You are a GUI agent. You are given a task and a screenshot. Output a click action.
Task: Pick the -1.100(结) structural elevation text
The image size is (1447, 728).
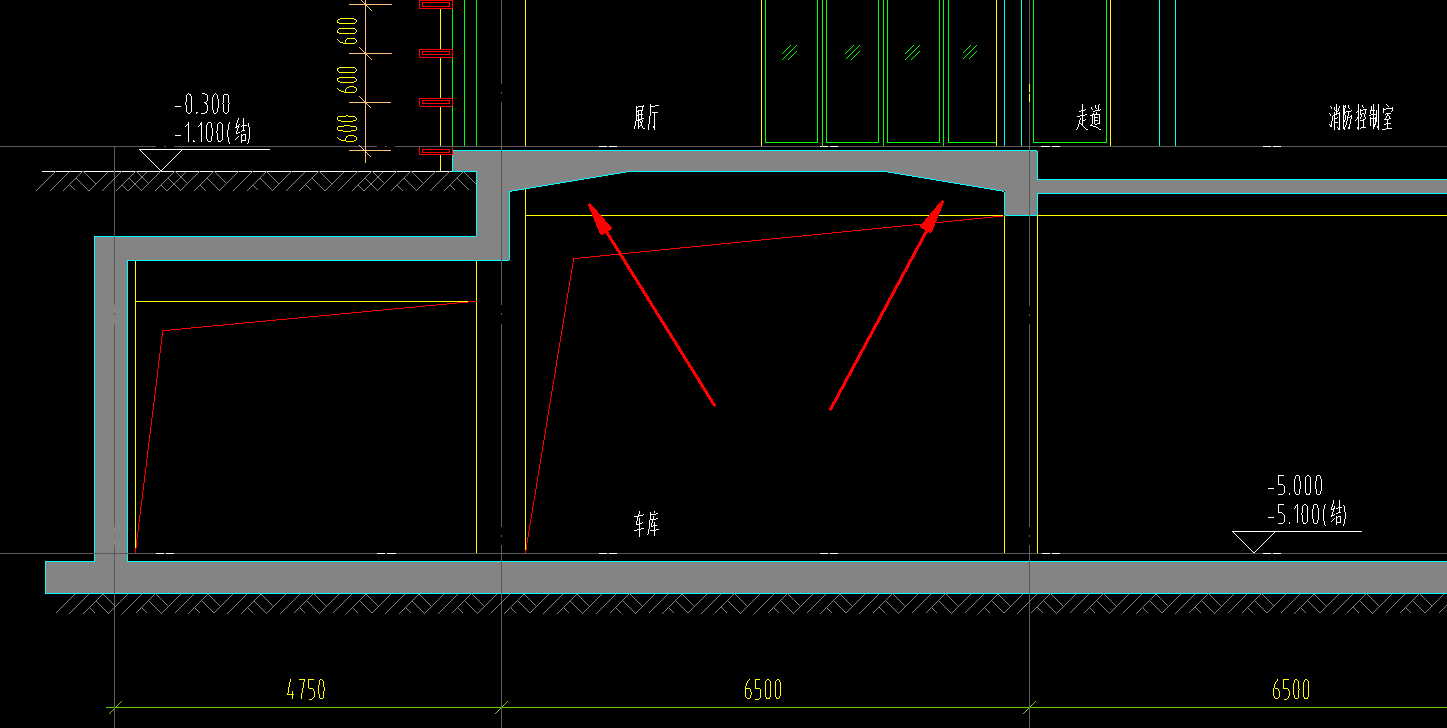pos(214,131)
